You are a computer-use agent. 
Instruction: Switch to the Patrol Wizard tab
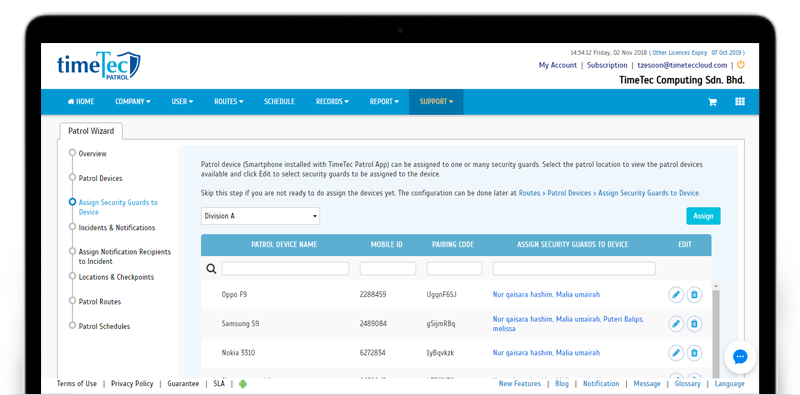[x=91, y=131]
